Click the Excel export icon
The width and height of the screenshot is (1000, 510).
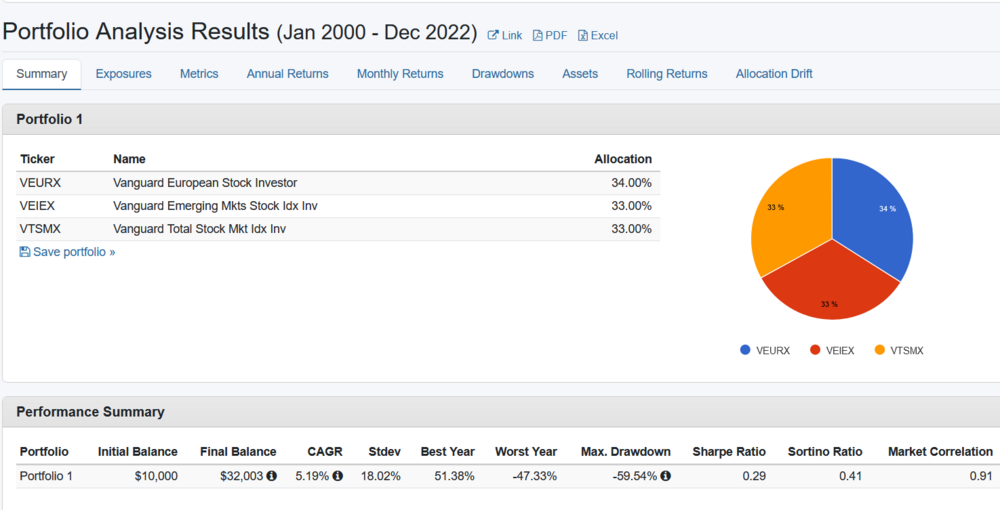pos(583,36)
